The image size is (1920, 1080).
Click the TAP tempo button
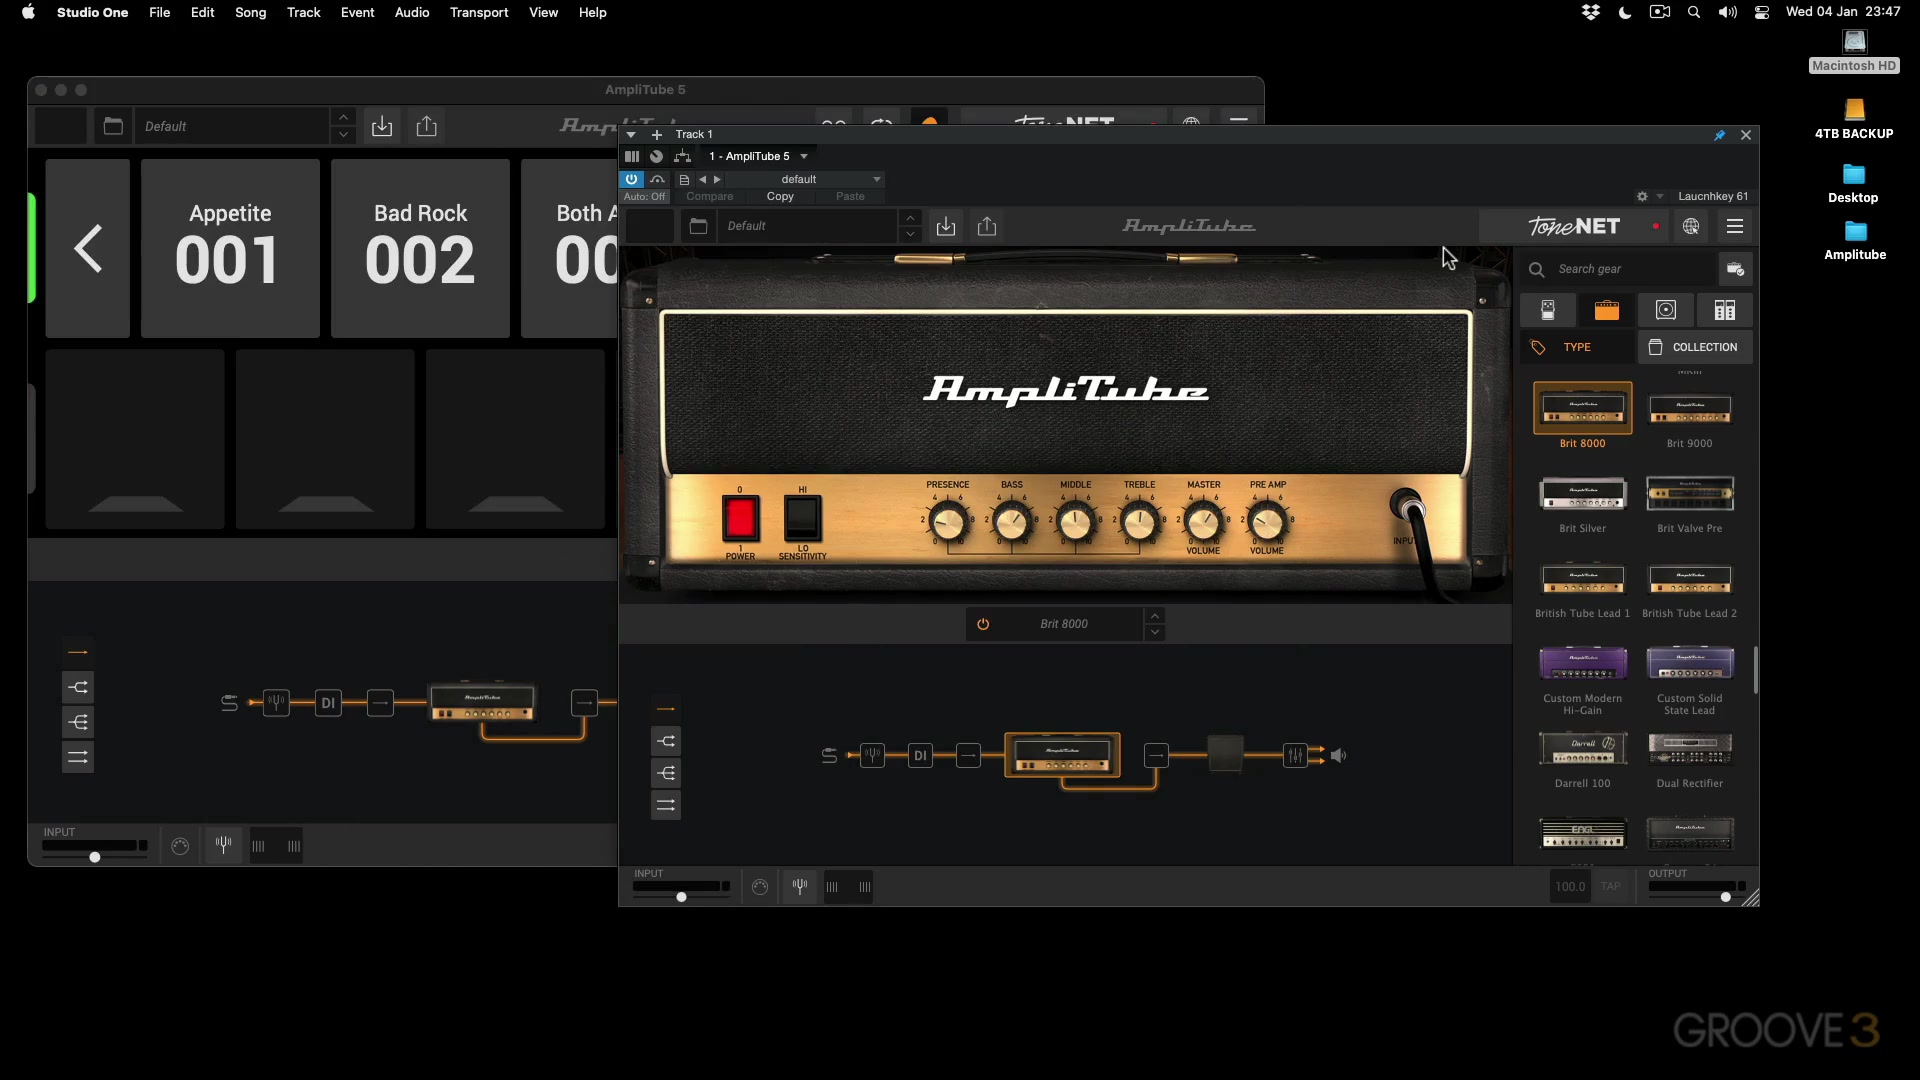click(1610, 886)
